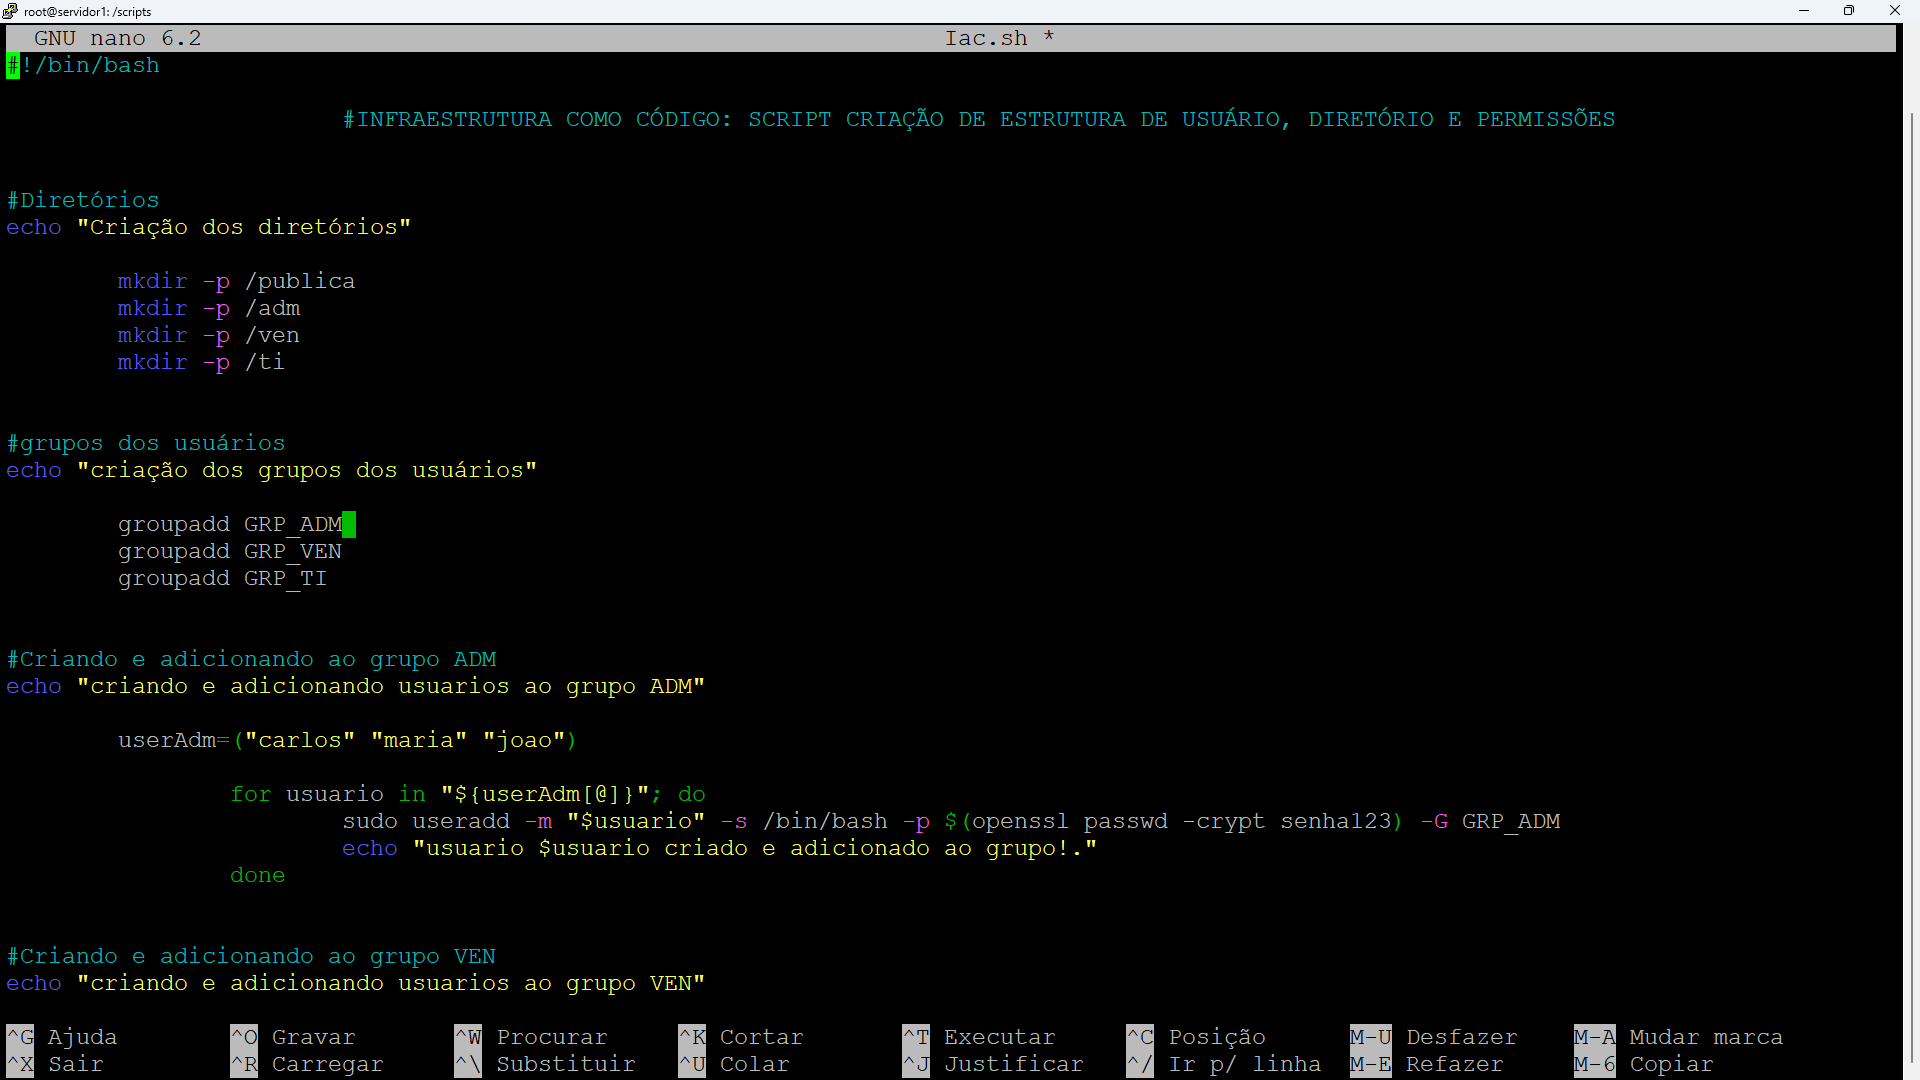Click the PuTTY icon in the title bar
1920x1080 pixels.
pos(10,11)
